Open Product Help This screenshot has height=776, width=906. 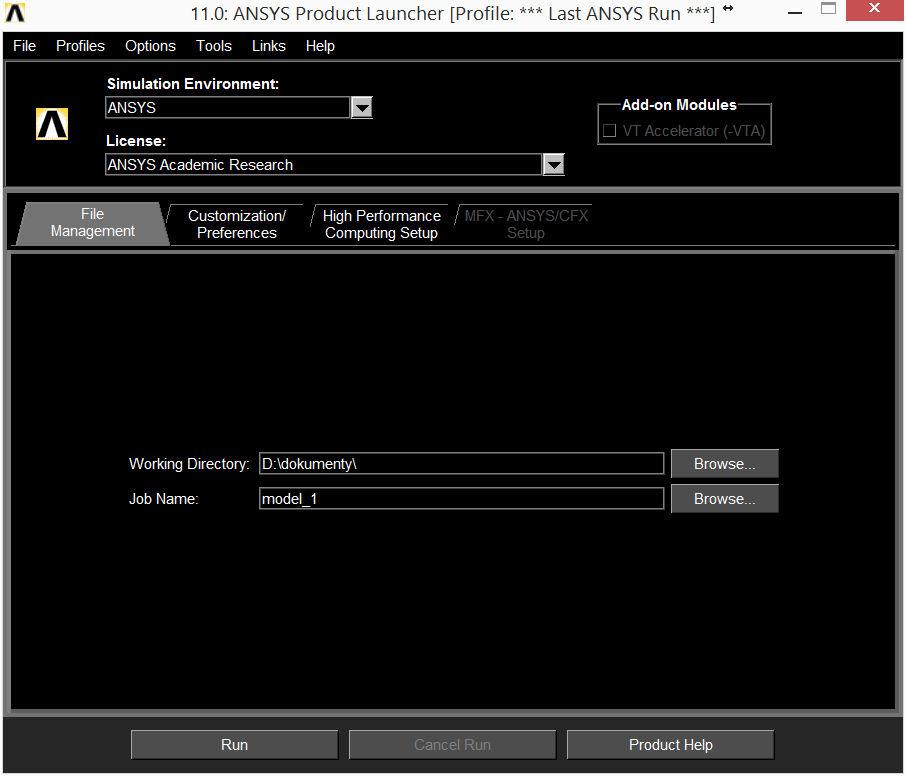click(x=670, y=745)
